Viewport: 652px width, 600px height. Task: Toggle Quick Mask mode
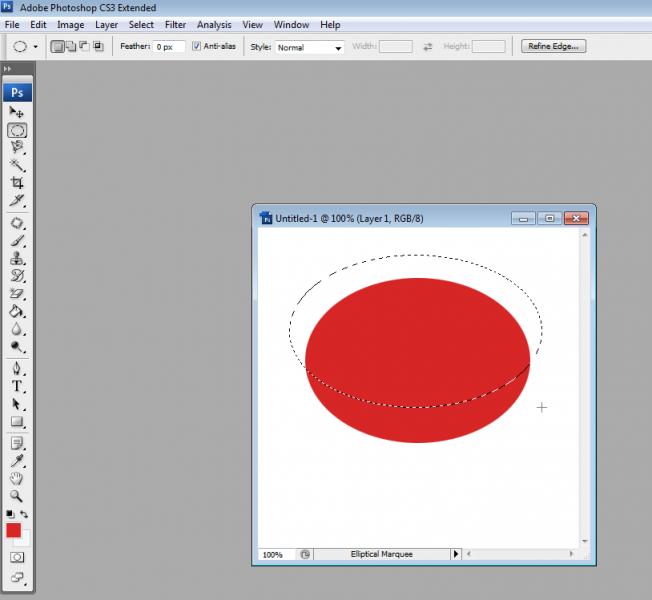17,557
